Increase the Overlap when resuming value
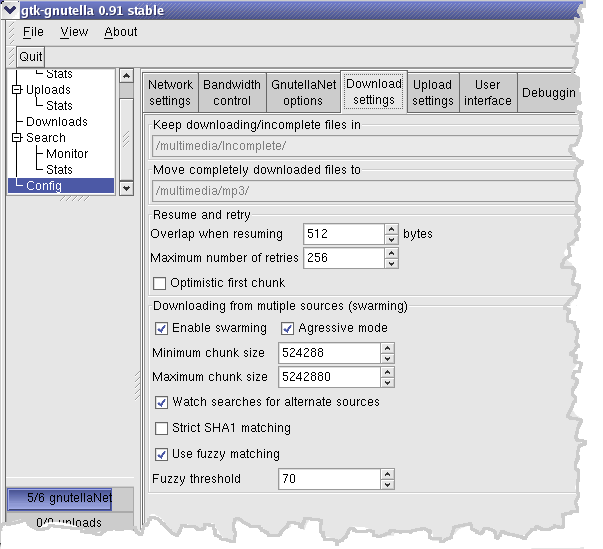603x549 pixels. pos(390,229)
